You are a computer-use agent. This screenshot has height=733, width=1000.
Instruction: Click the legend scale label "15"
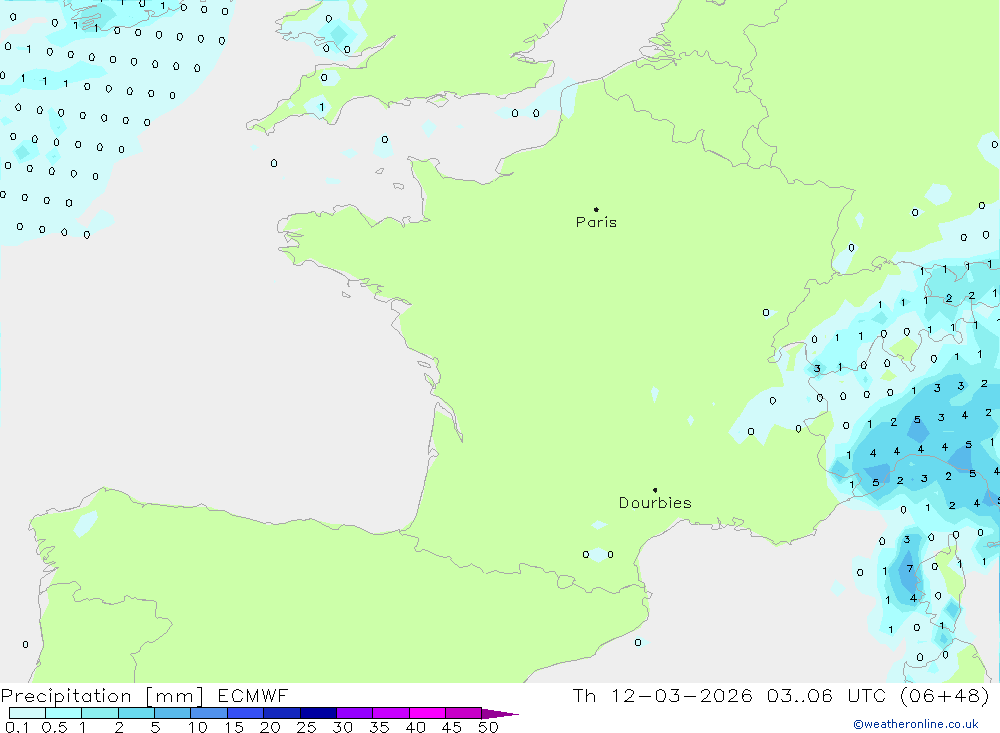tap(234, 727)
